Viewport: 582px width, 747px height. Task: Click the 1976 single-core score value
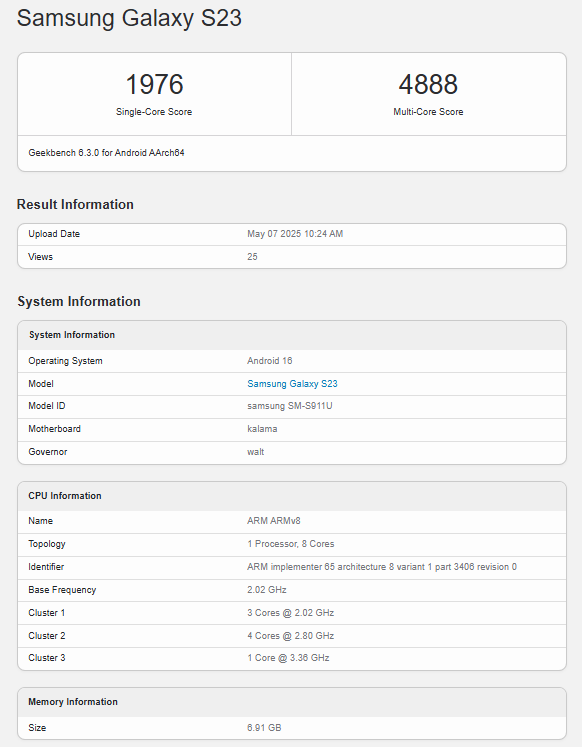(x=154, y=84)
